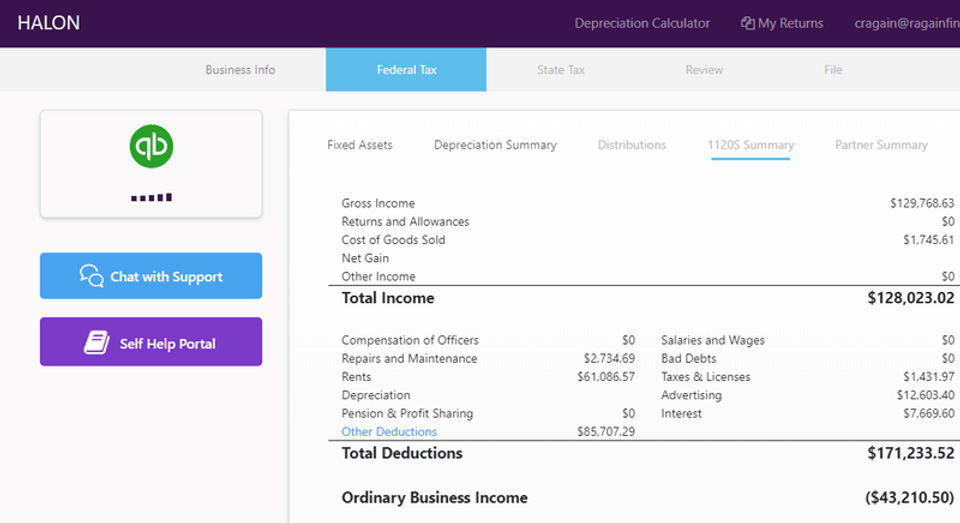Screen dimensions: 960x523
Task: Click the Depreciation row label
Action: (x=376, y=395)
